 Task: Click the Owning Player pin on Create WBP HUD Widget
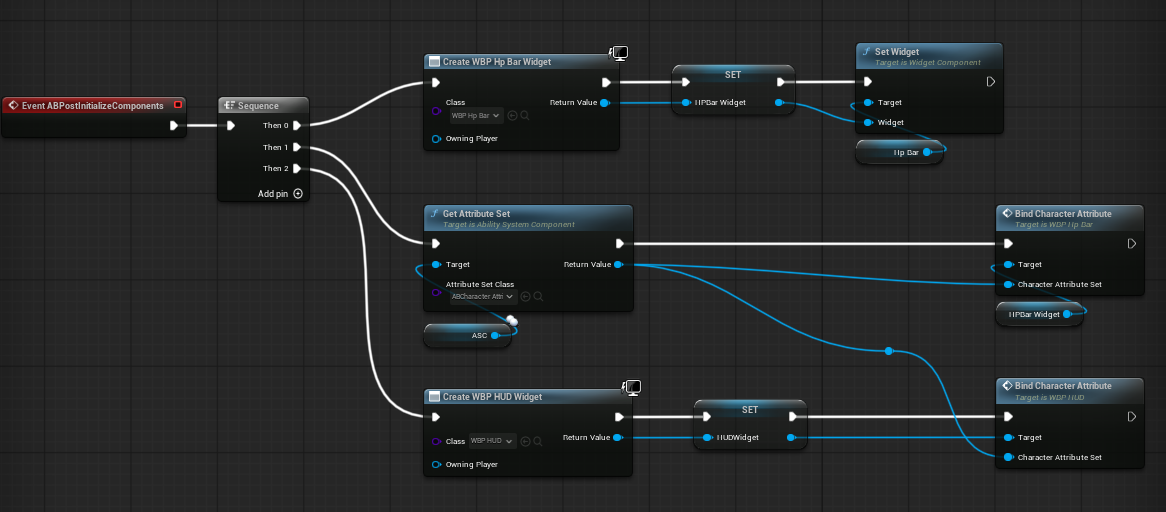(x=437, y=465)
